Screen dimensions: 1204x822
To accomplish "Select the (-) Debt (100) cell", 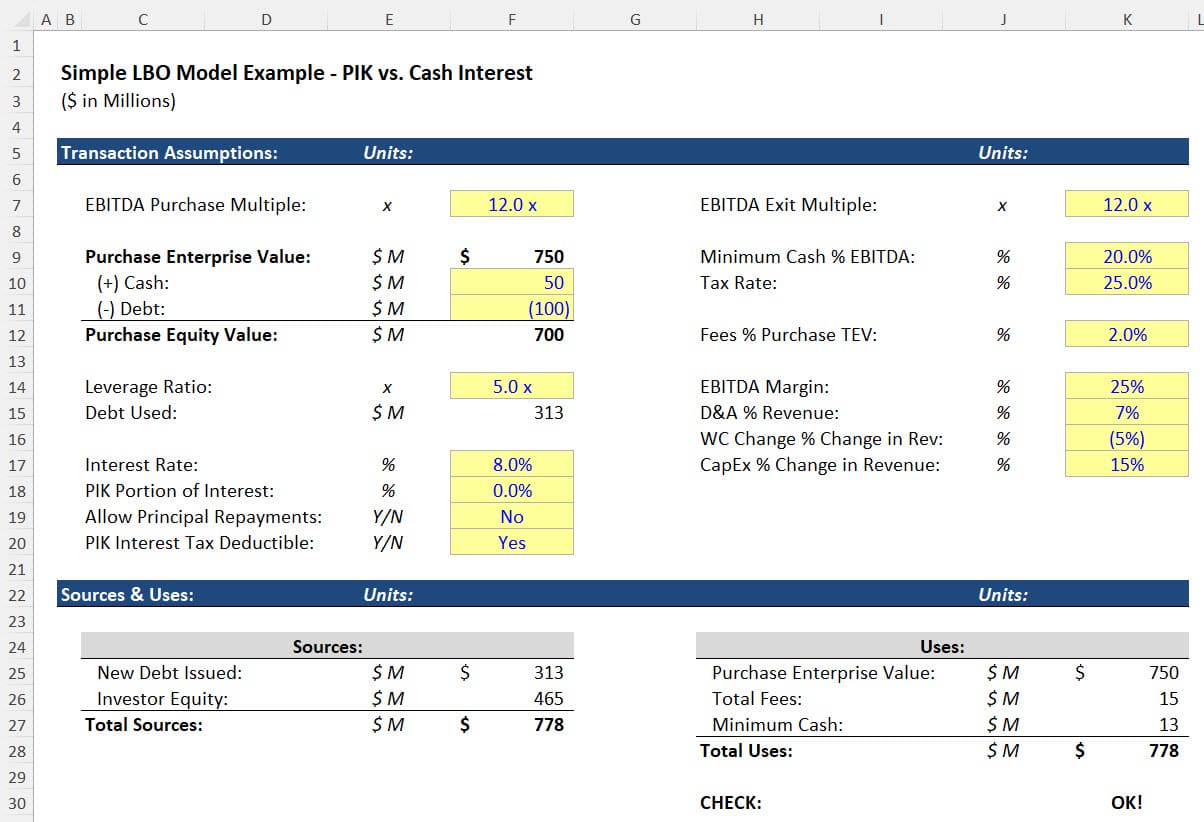I will point(512,308).
